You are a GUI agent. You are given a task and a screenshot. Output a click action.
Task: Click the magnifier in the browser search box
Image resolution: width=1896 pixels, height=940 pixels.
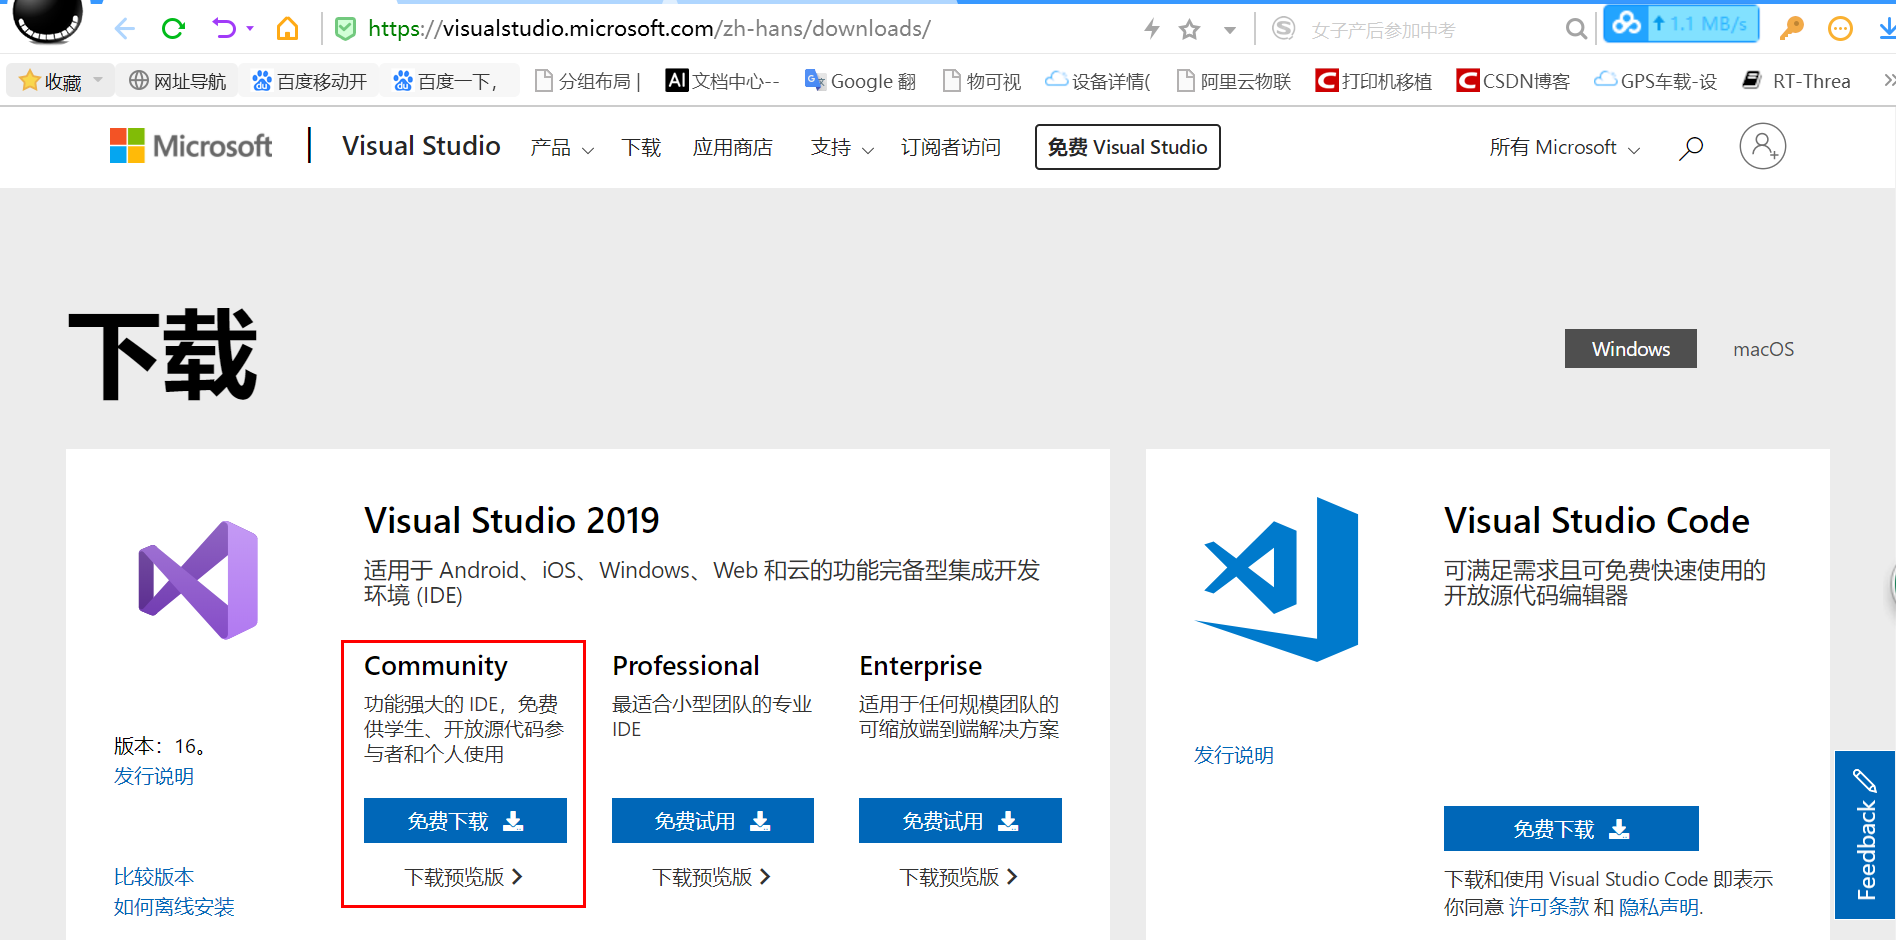(1576, 30)
